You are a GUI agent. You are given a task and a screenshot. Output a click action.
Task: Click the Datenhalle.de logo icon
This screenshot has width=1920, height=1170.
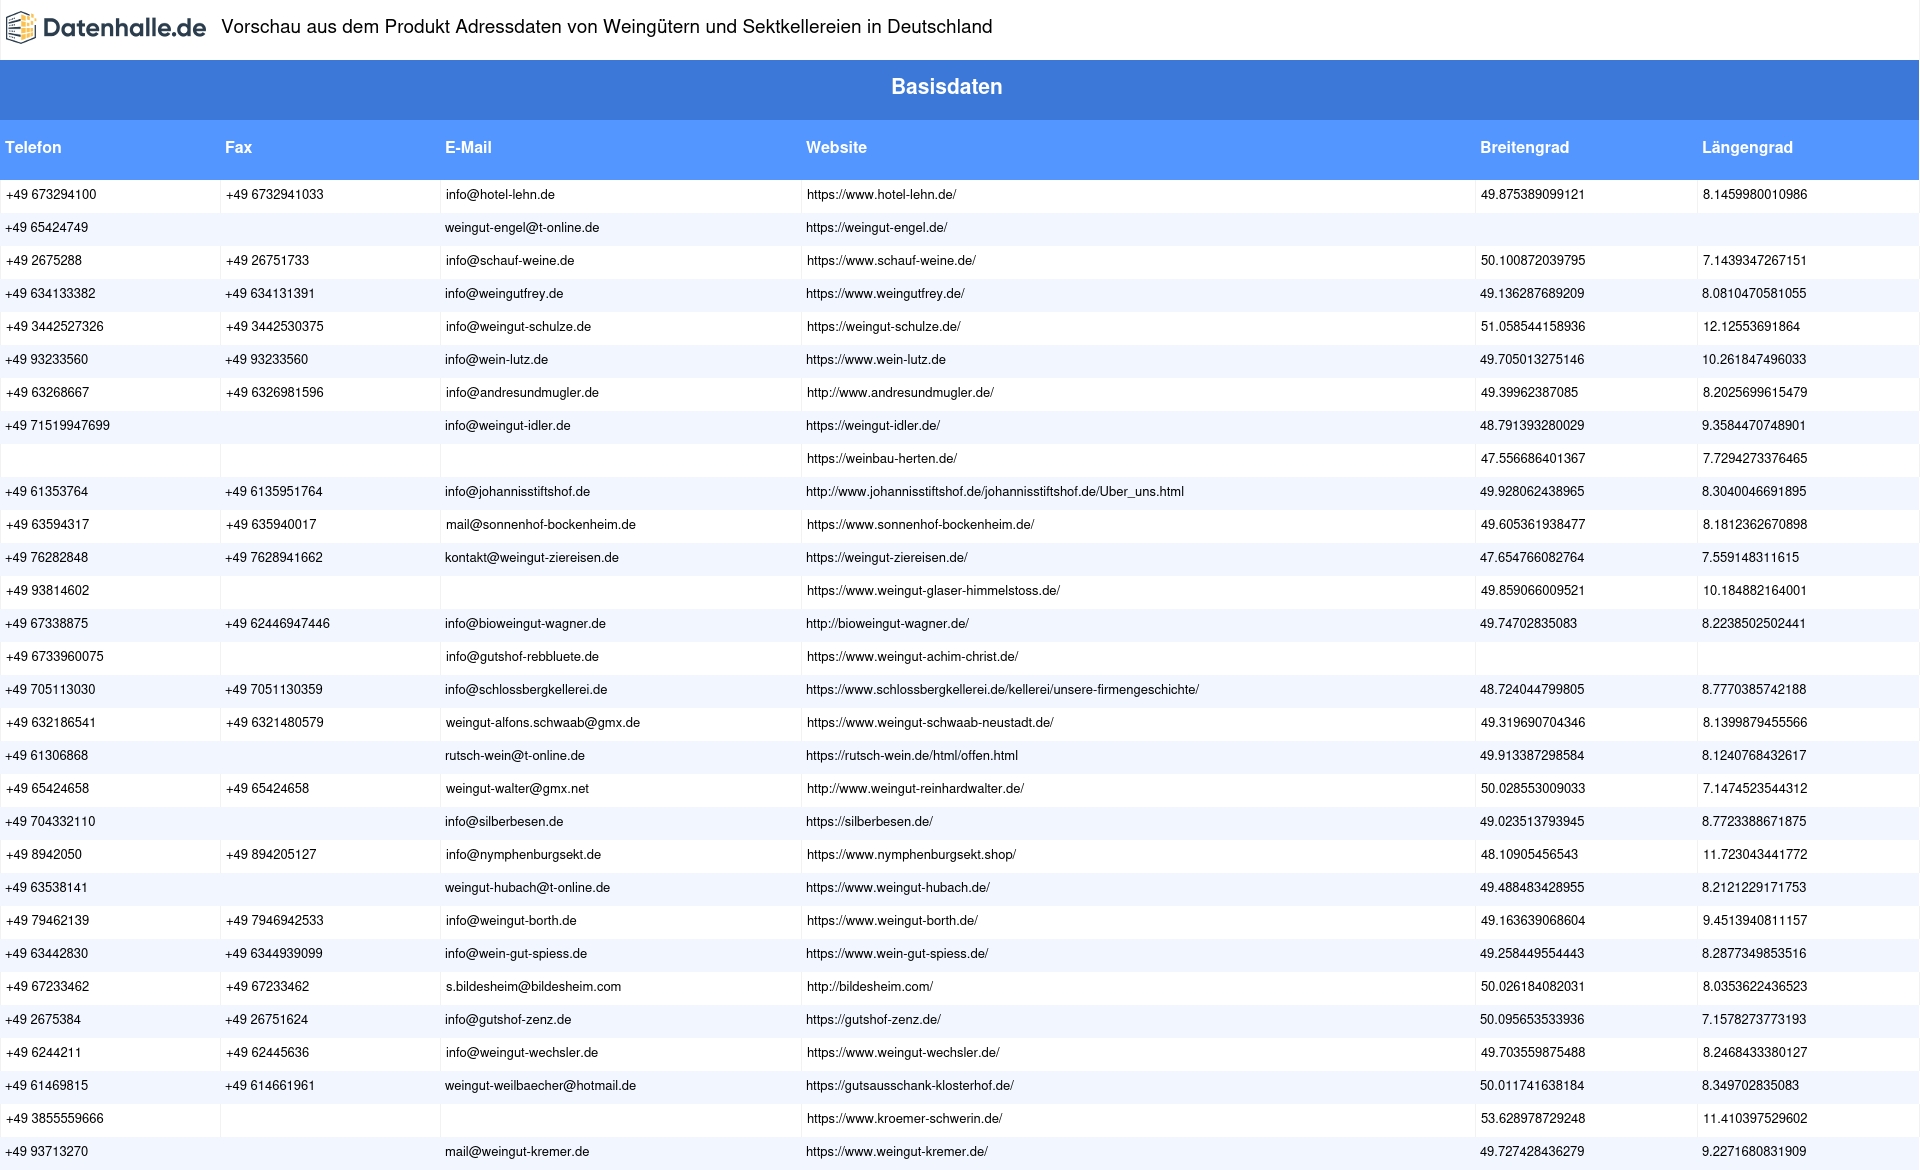click(21, 28)
